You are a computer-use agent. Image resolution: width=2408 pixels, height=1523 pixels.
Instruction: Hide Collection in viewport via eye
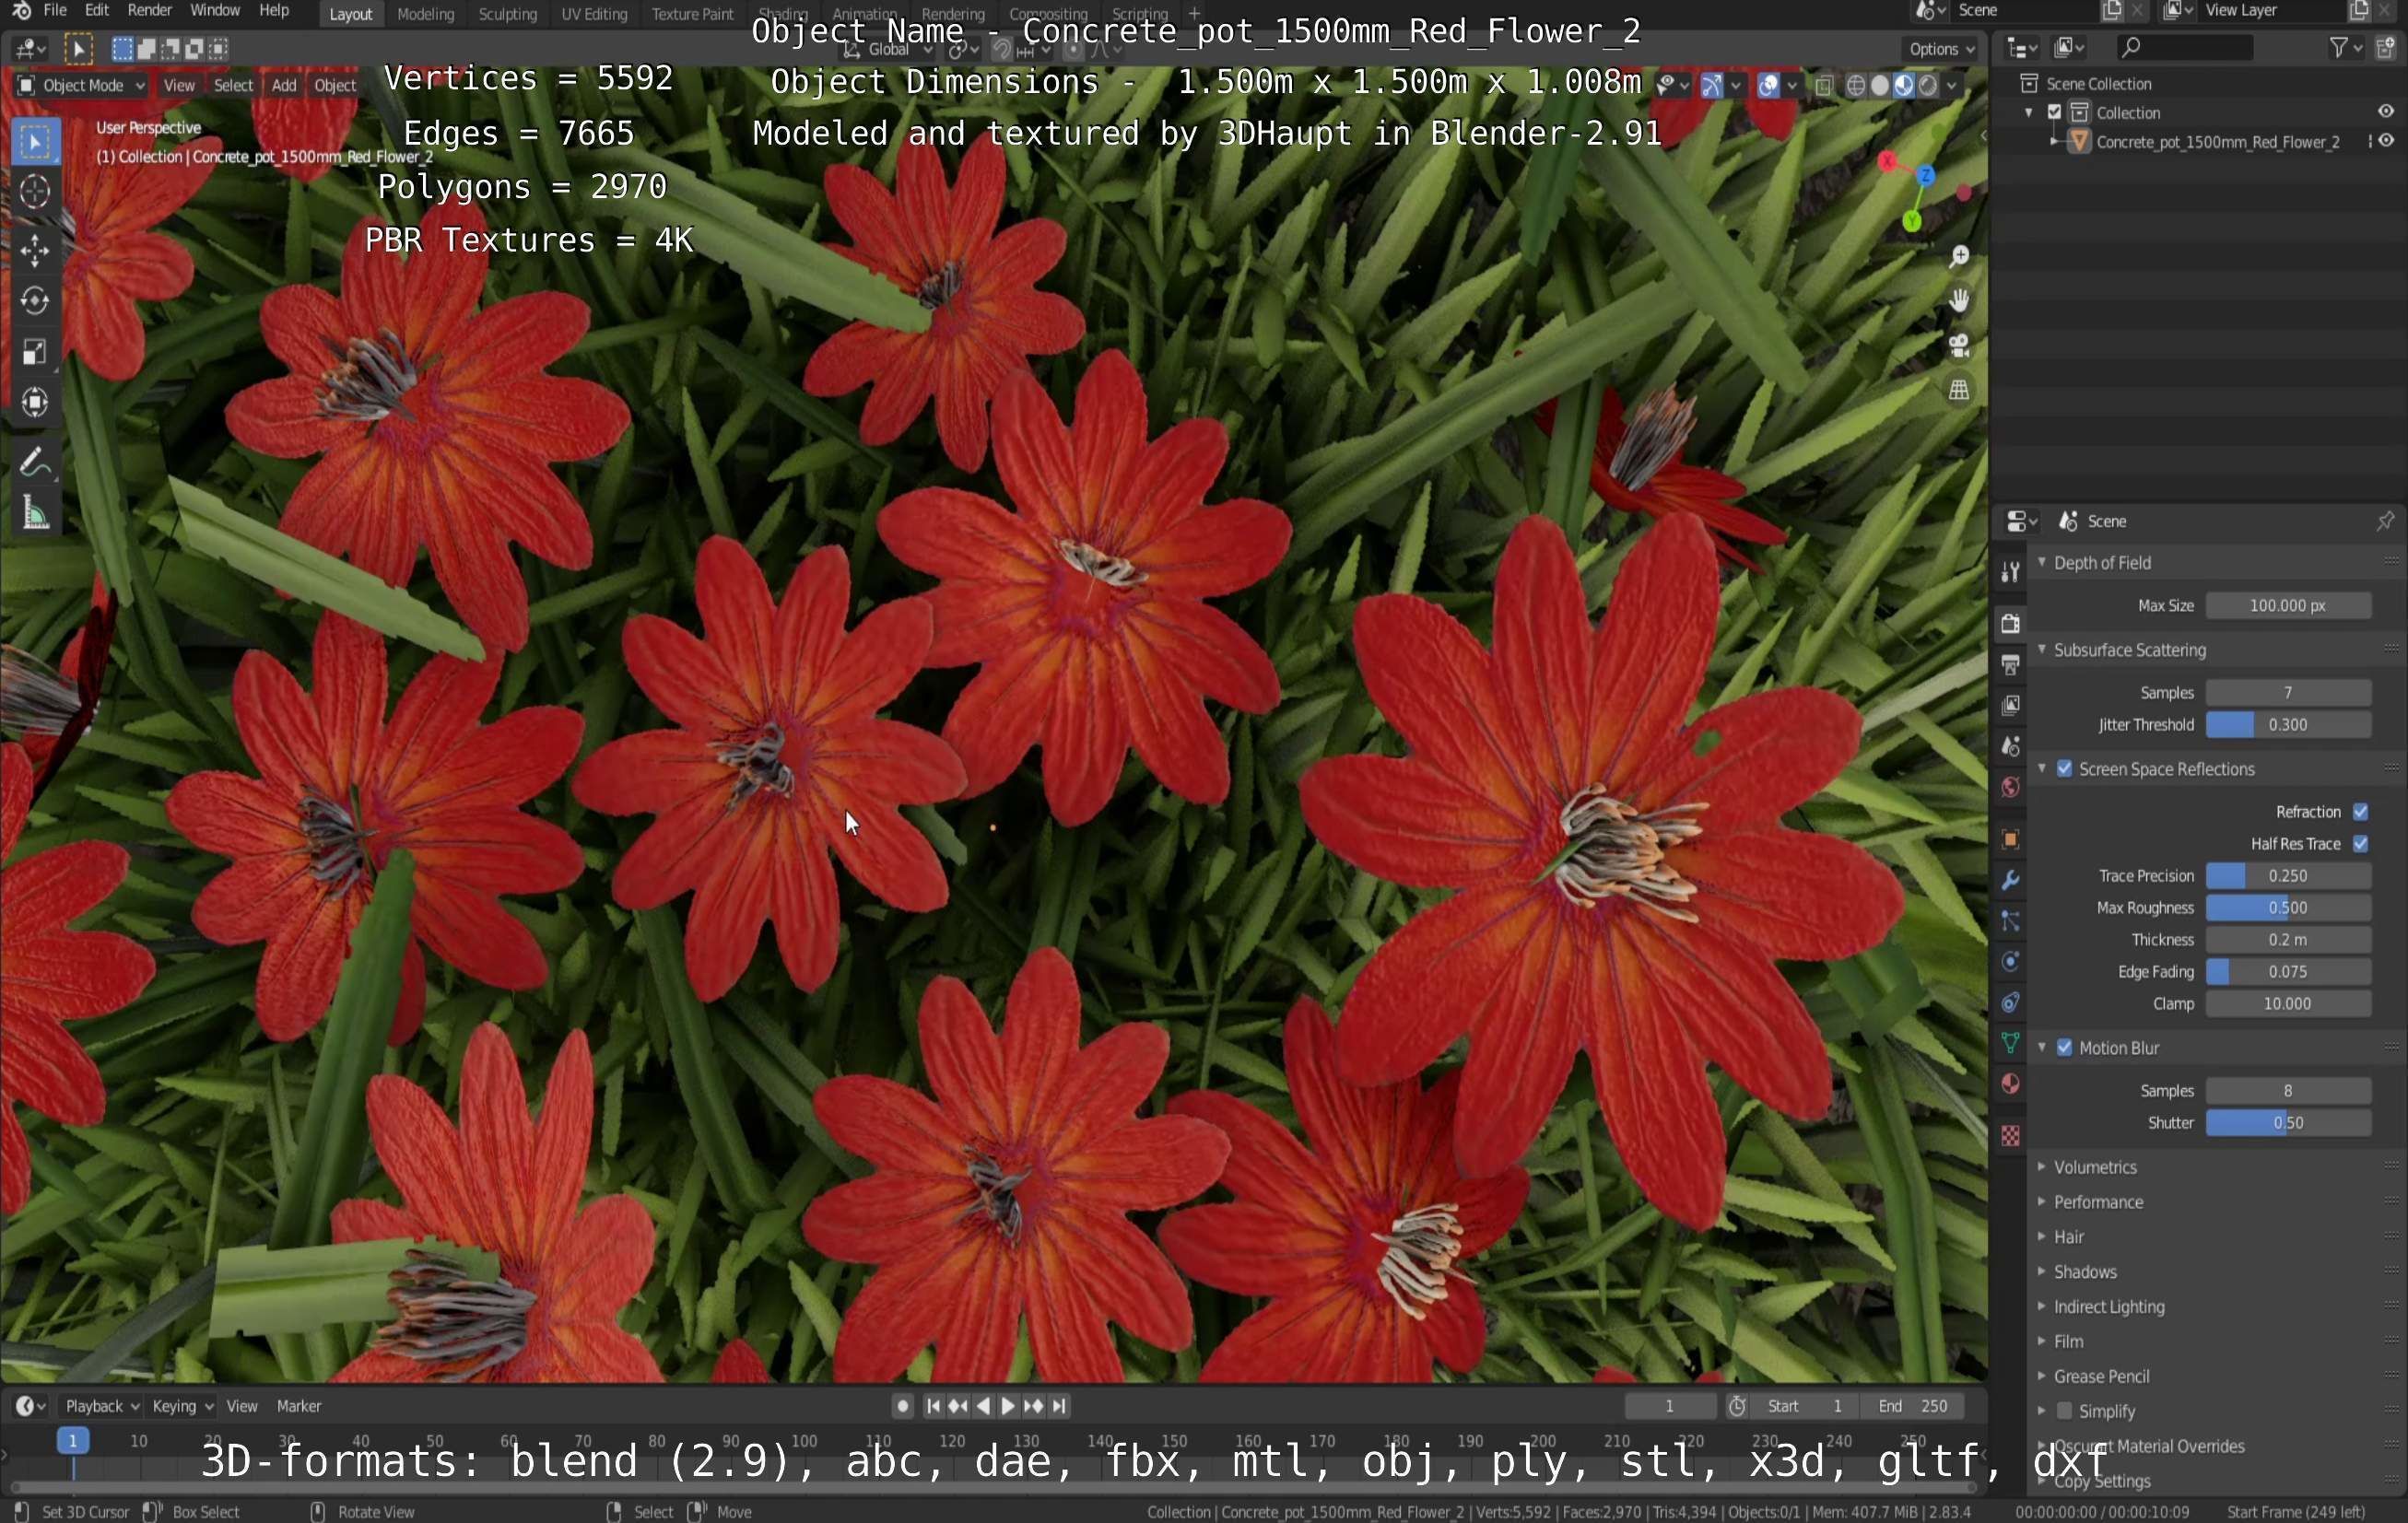point(2385,112)
